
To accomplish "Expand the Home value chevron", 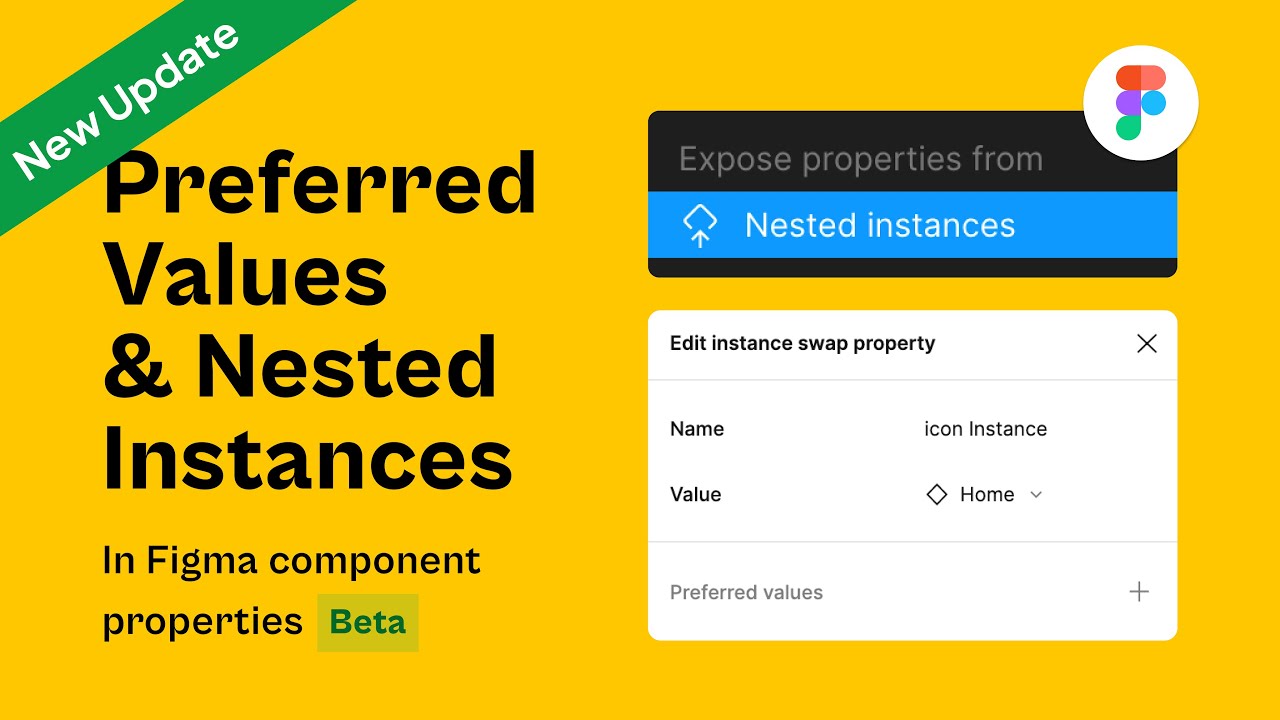I will point(1036,495).
